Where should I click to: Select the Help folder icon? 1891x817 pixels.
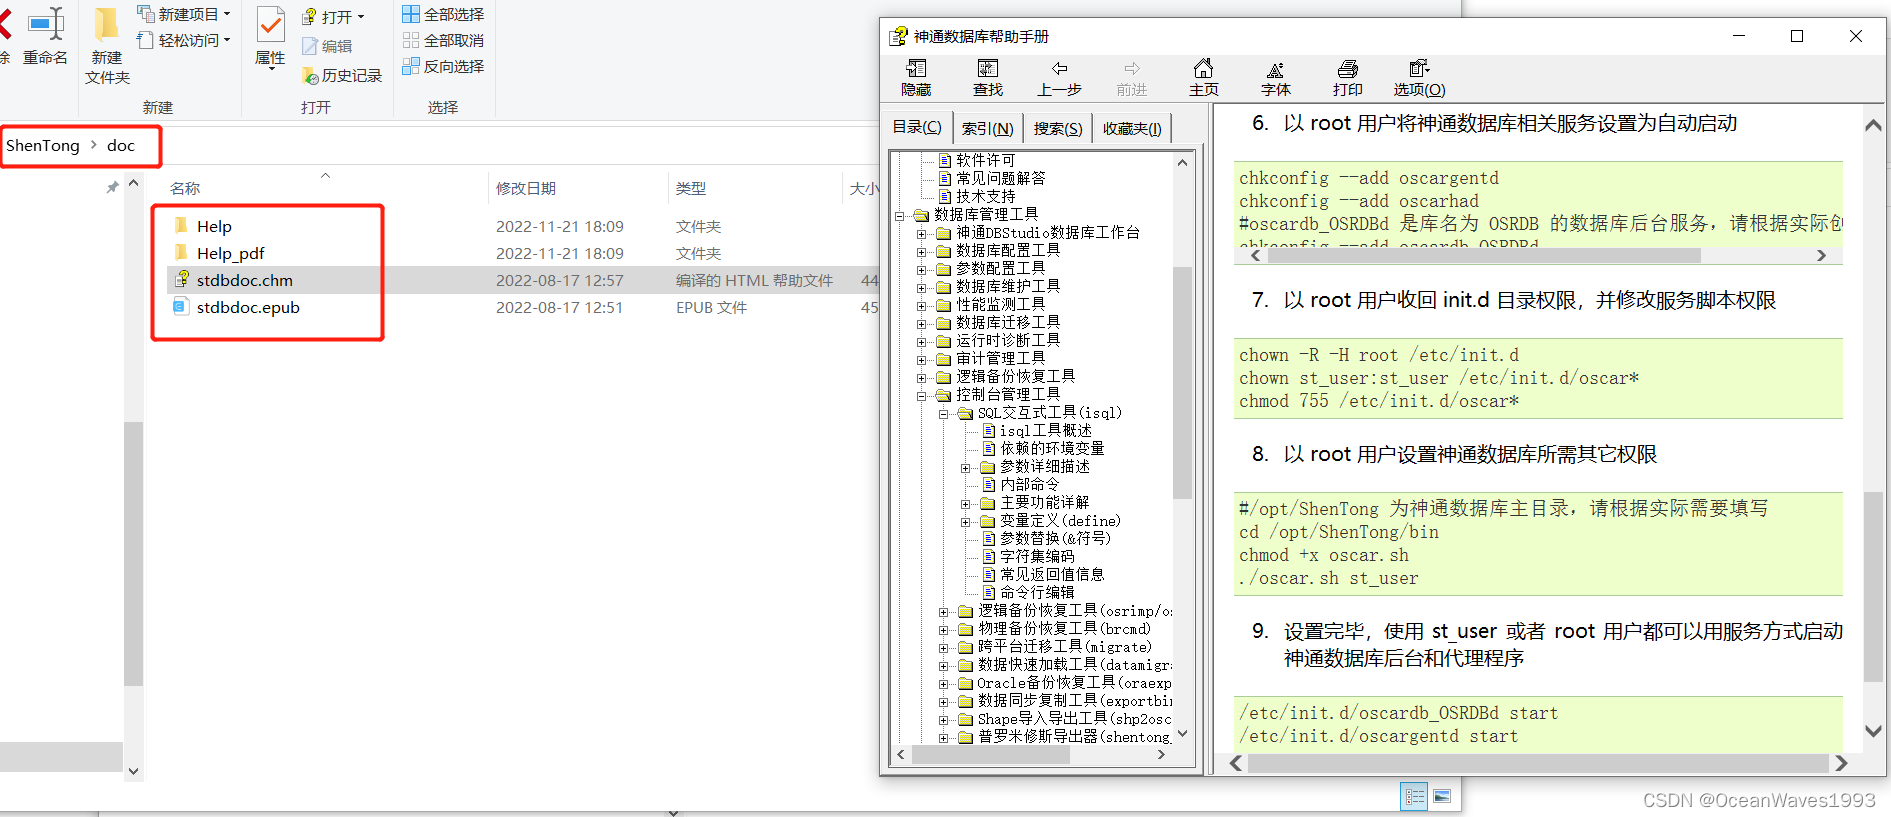[x=181, y=225]
